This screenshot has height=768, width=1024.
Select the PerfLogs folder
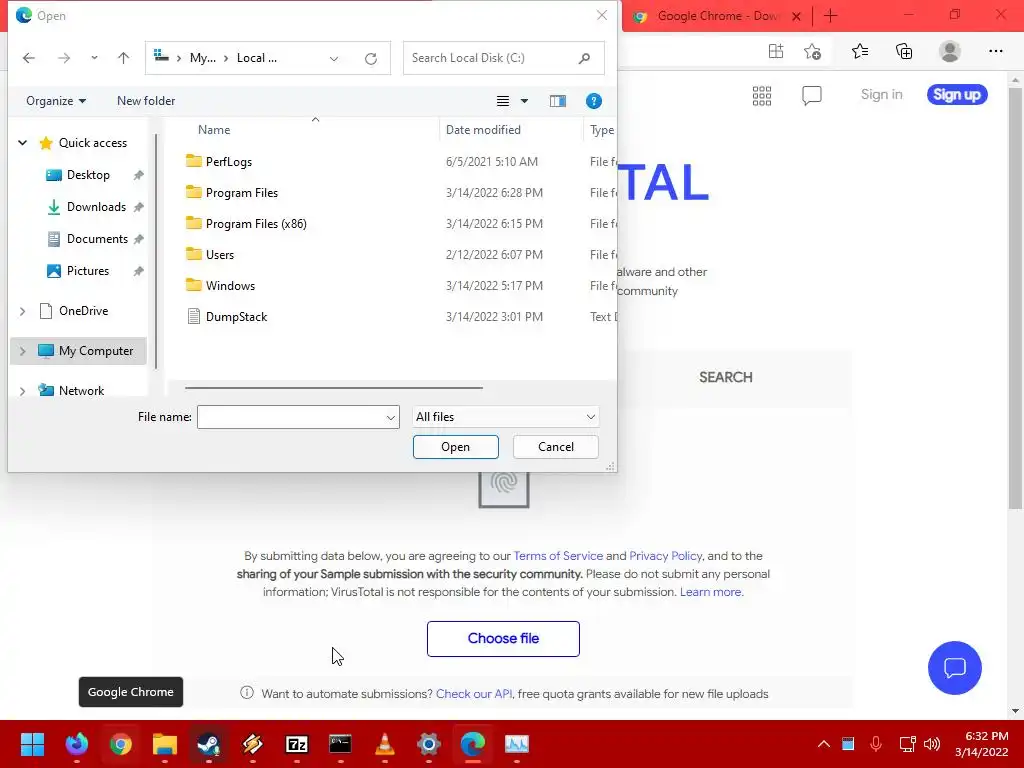coord(228,162)
